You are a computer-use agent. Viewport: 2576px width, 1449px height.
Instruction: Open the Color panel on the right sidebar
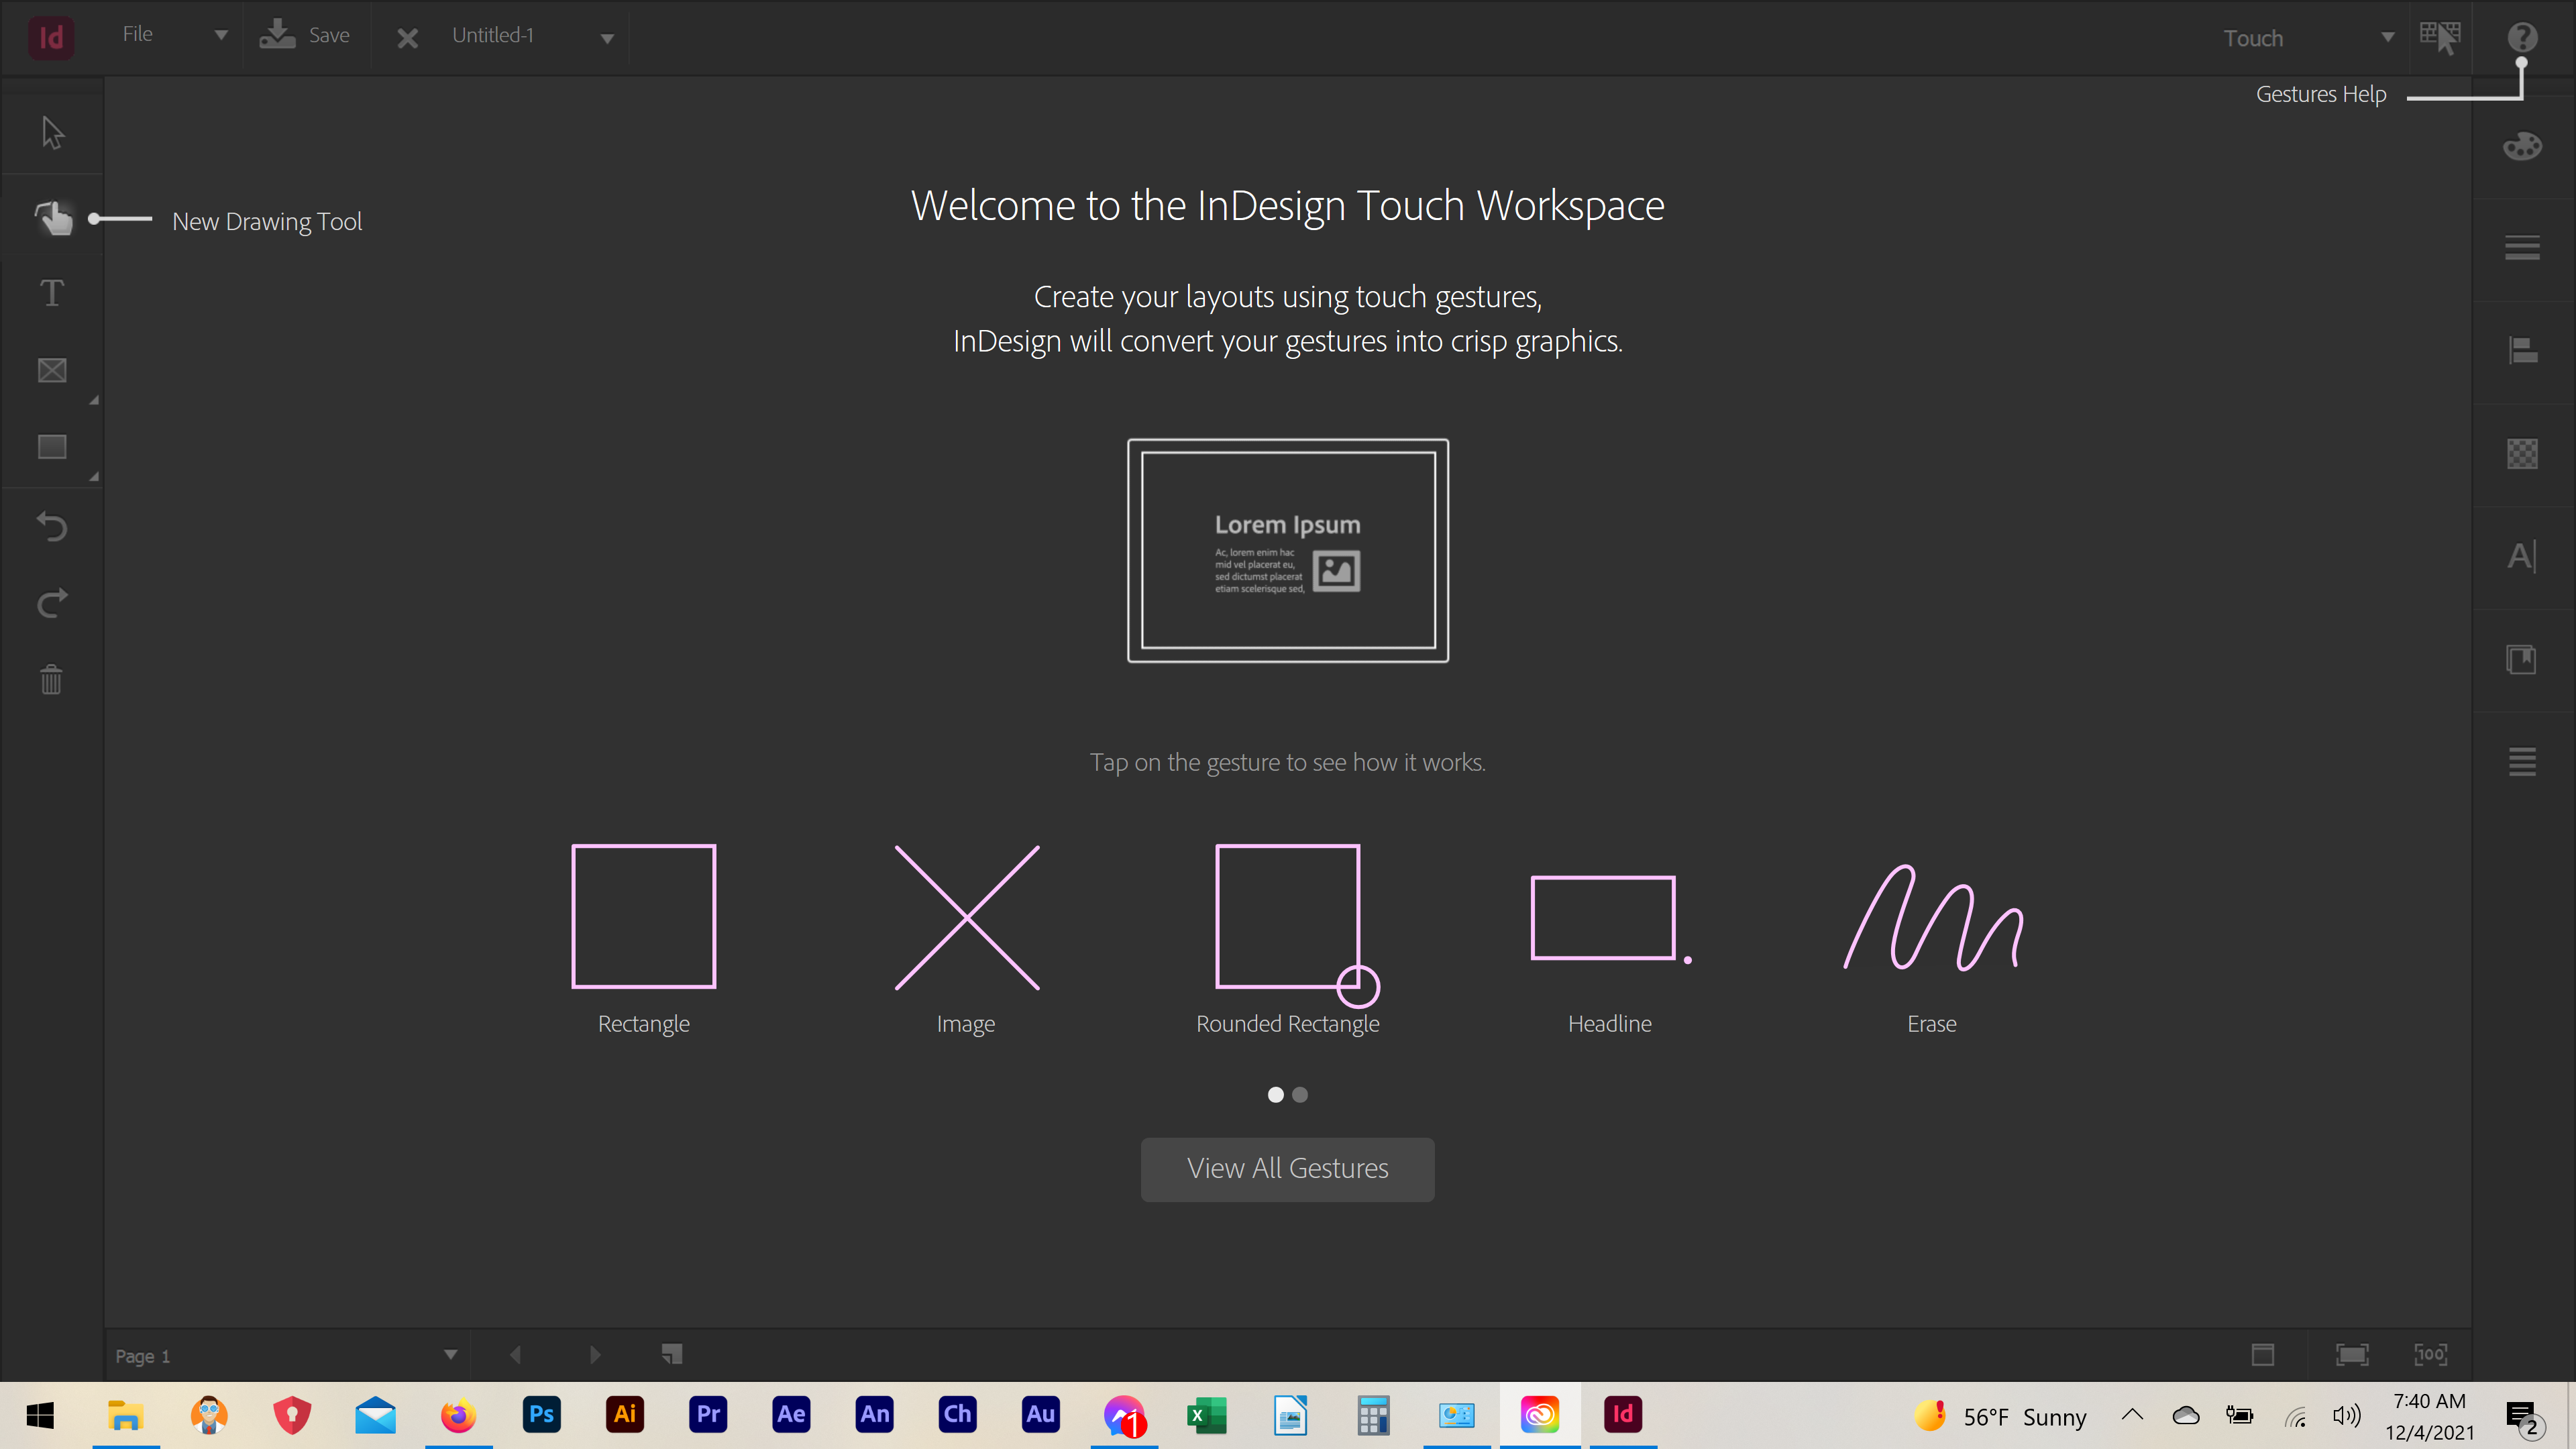tap(2522, 146)
